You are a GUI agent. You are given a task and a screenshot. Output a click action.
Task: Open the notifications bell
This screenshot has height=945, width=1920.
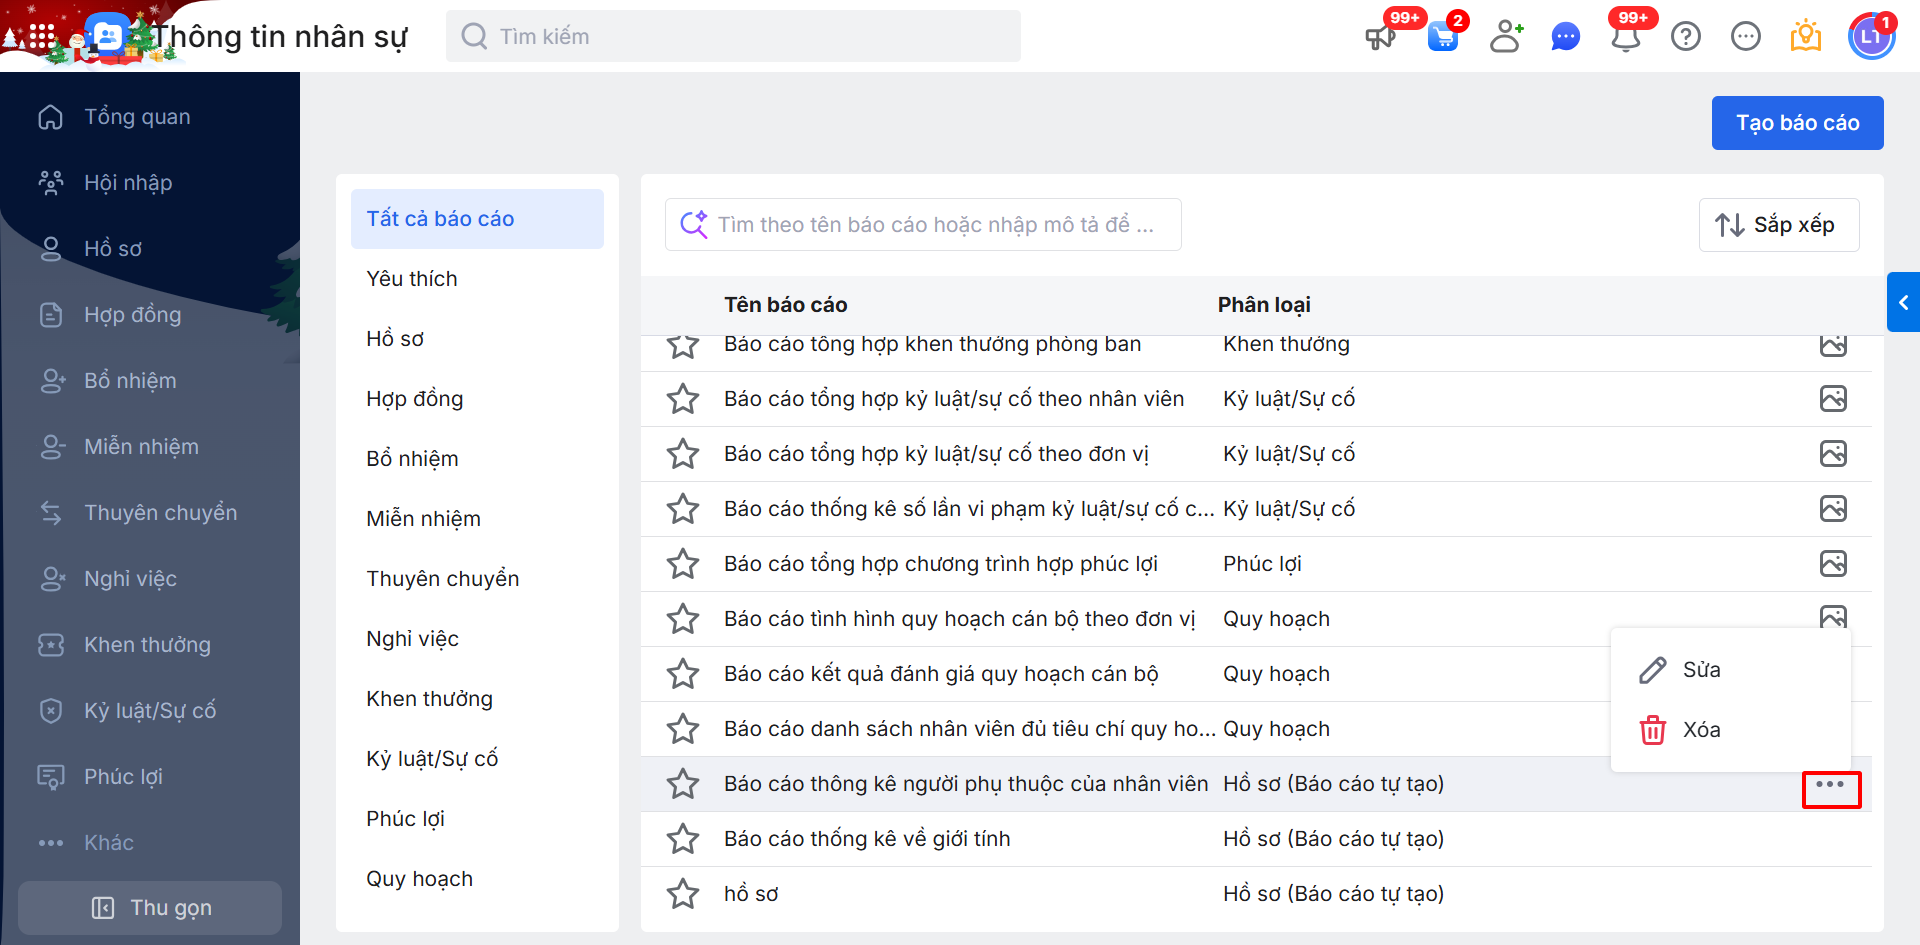(x=1625, y=37)
